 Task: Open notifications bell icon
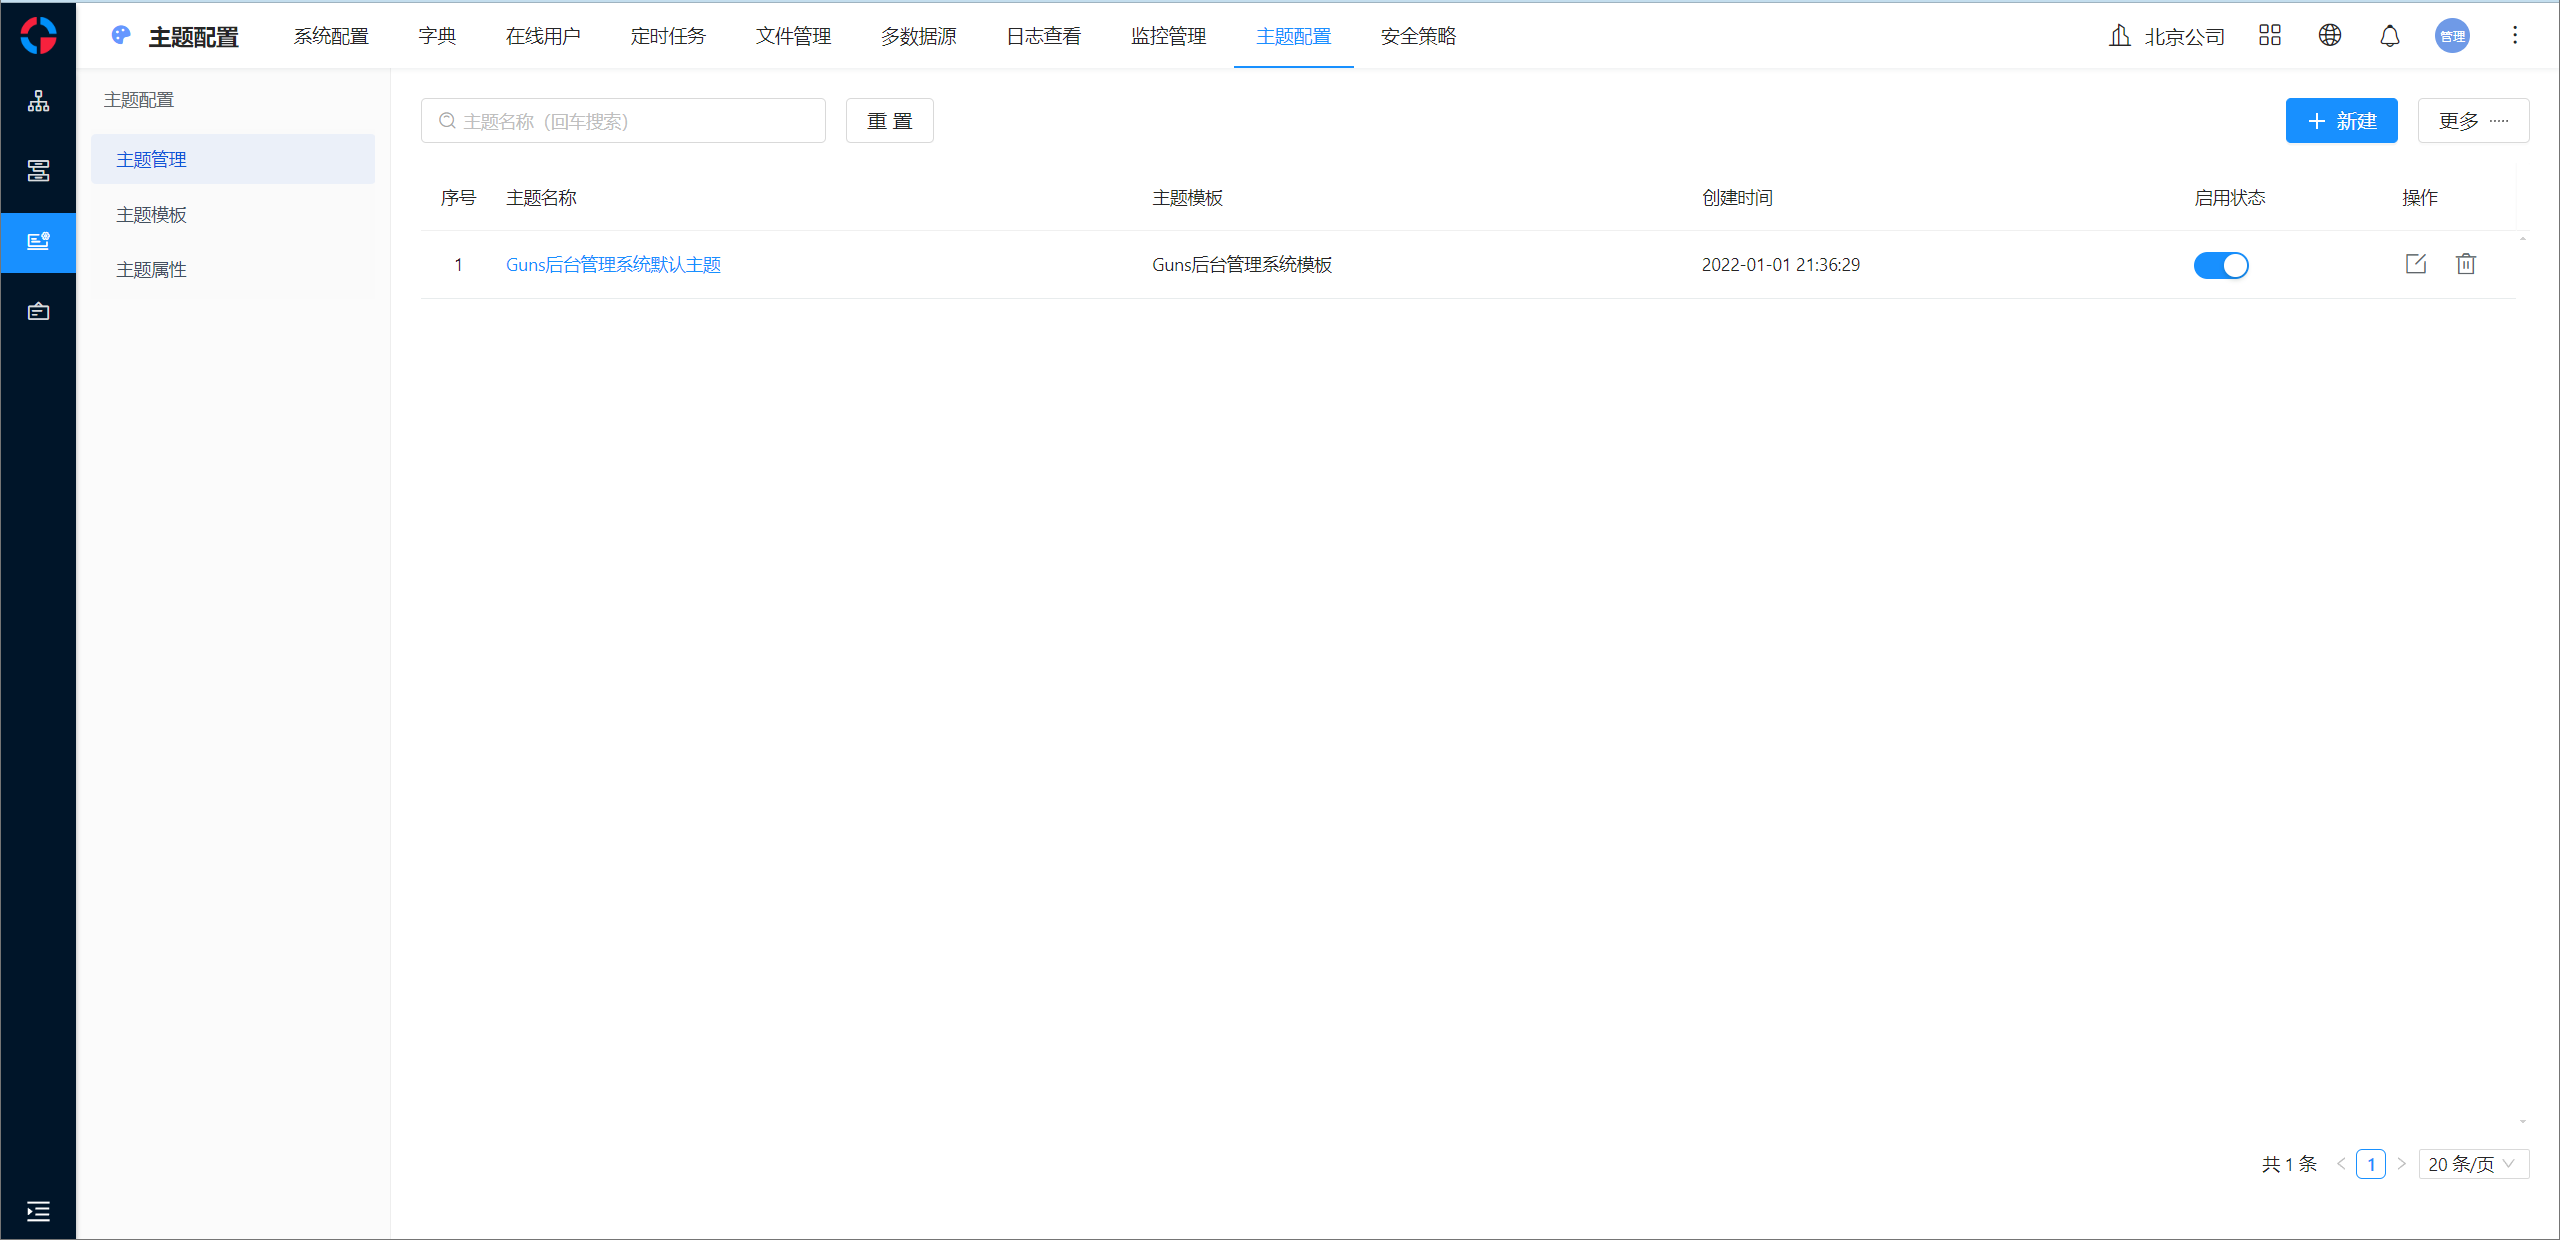(2390, 37)
